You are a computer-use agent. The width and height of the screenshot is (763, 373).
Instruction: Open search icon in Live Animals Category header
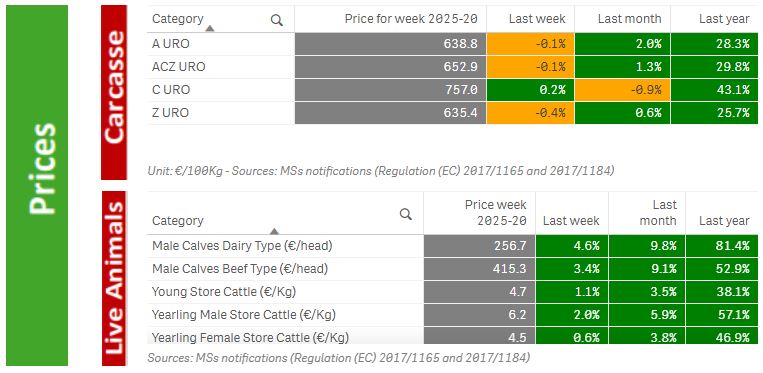click(405, 214)
